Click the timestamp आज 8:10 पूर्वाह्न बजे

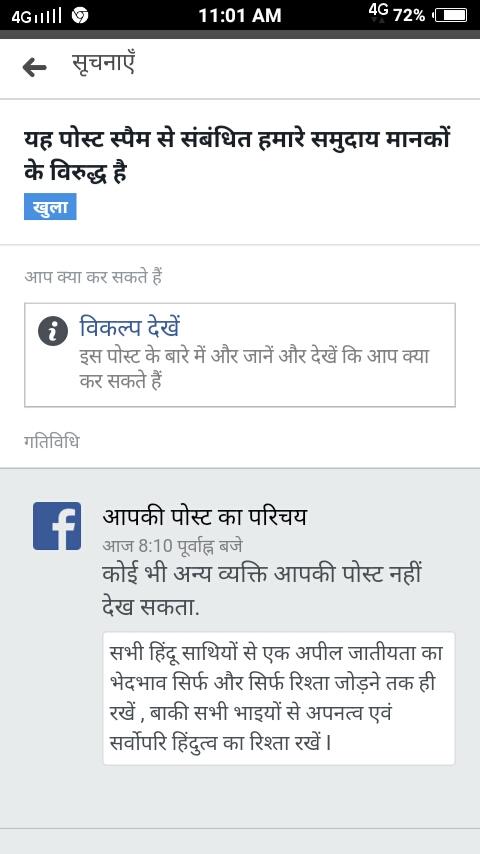(172, 546)
